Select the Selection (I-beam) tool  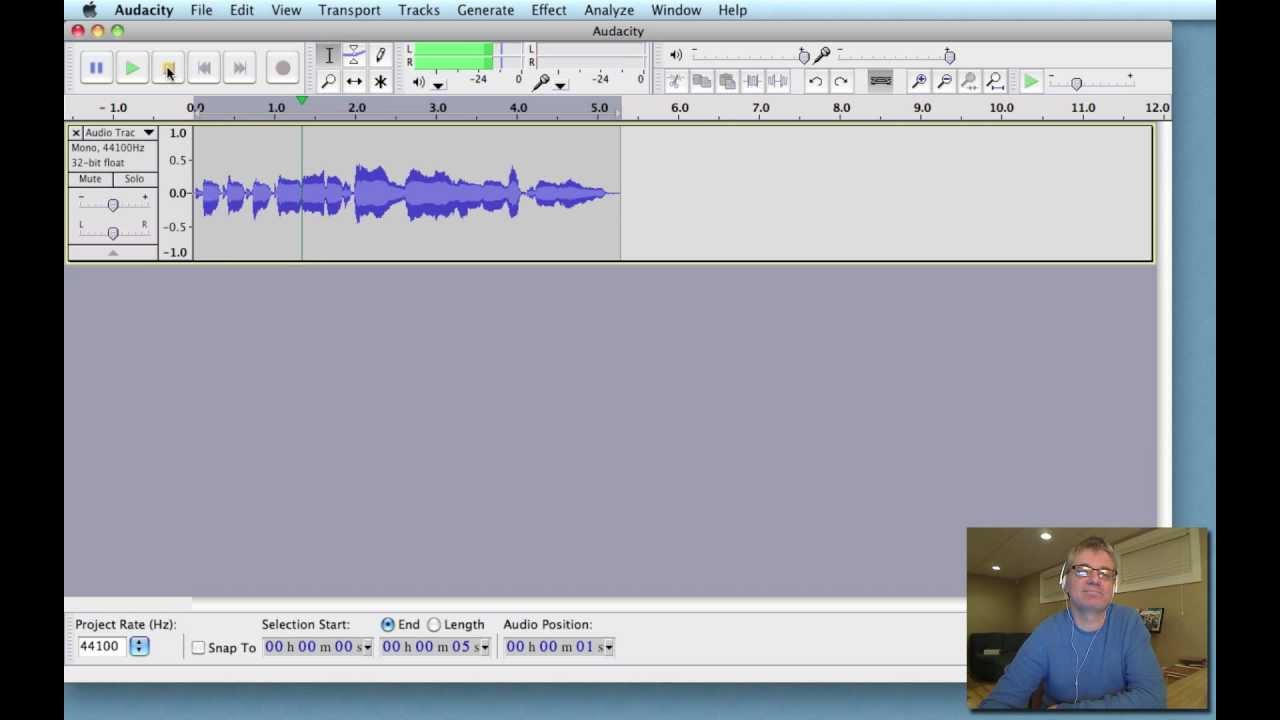(329, 56)
